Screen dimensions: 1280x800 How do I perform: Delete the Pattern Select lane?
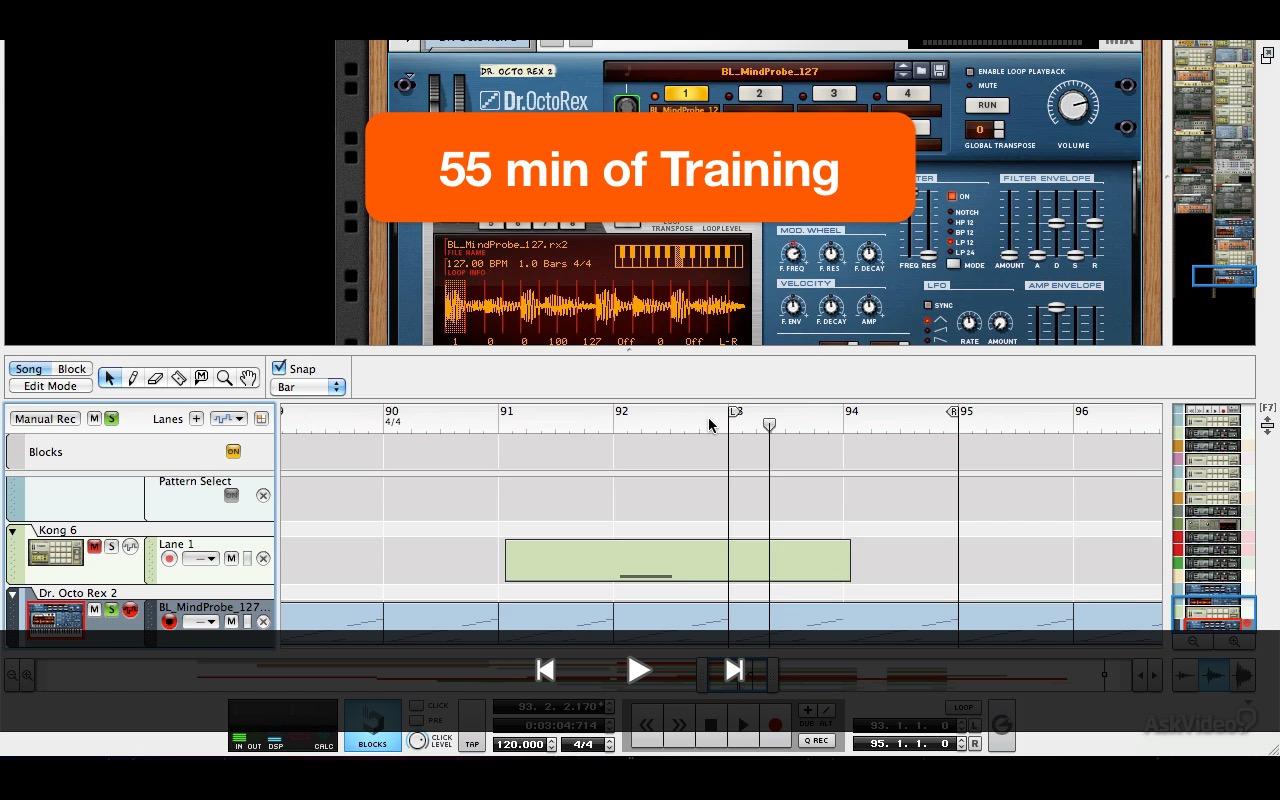tap(263, 495)
